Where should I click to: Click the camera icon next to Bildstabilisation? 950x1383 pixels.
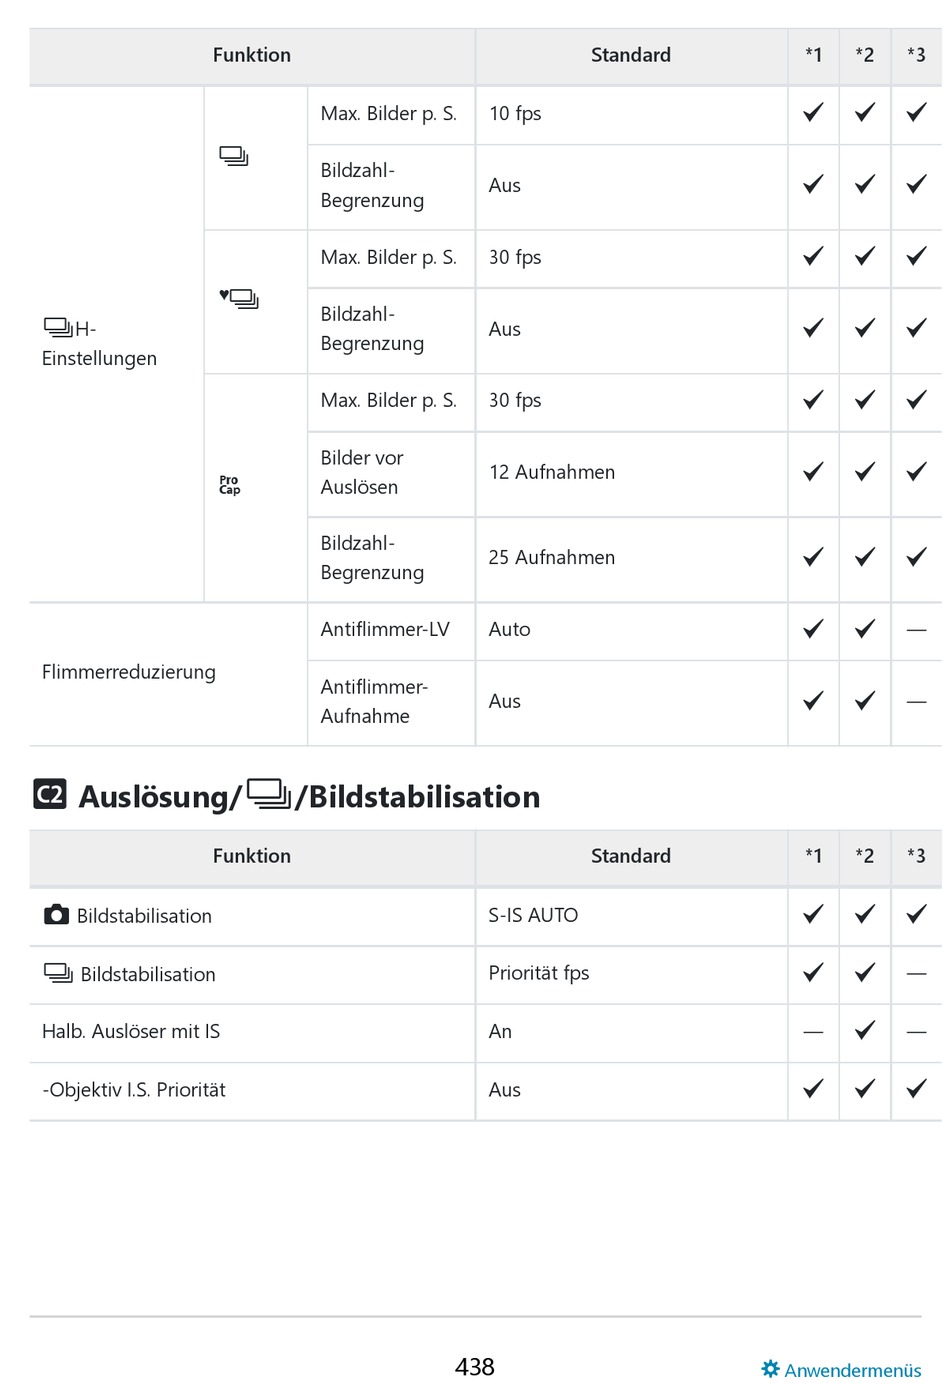click(x=57, y=915)
